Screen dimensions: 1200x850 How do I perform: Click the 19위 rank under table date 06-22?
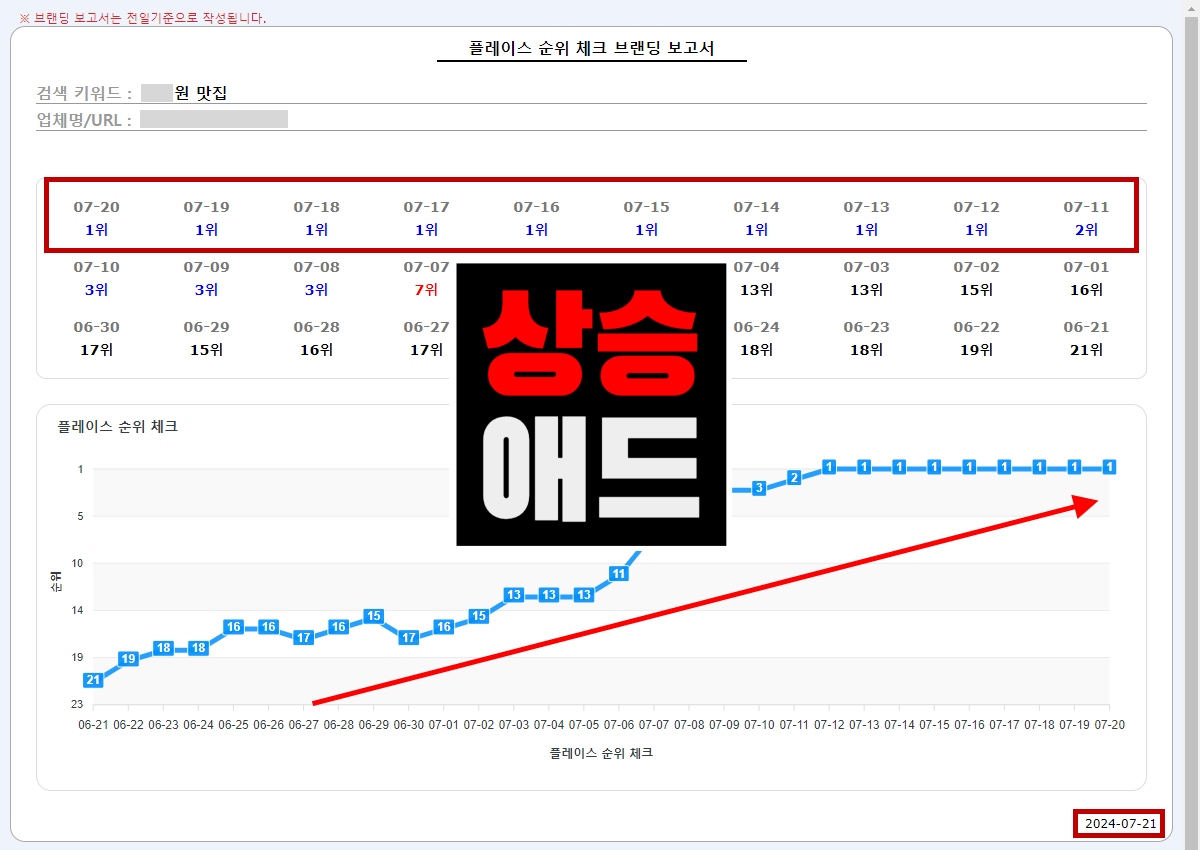click(x=977, y=350)
